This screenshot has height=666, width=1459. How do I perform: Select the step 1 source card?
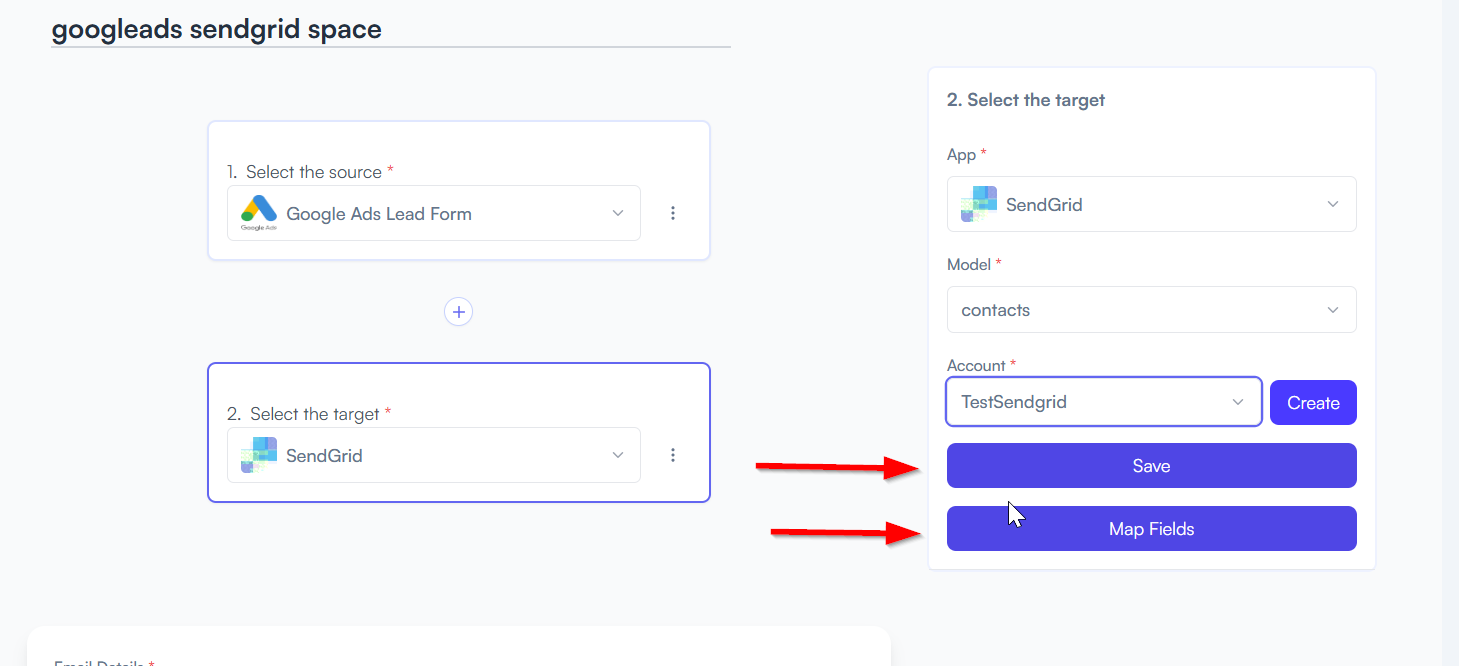pos(459,191)
